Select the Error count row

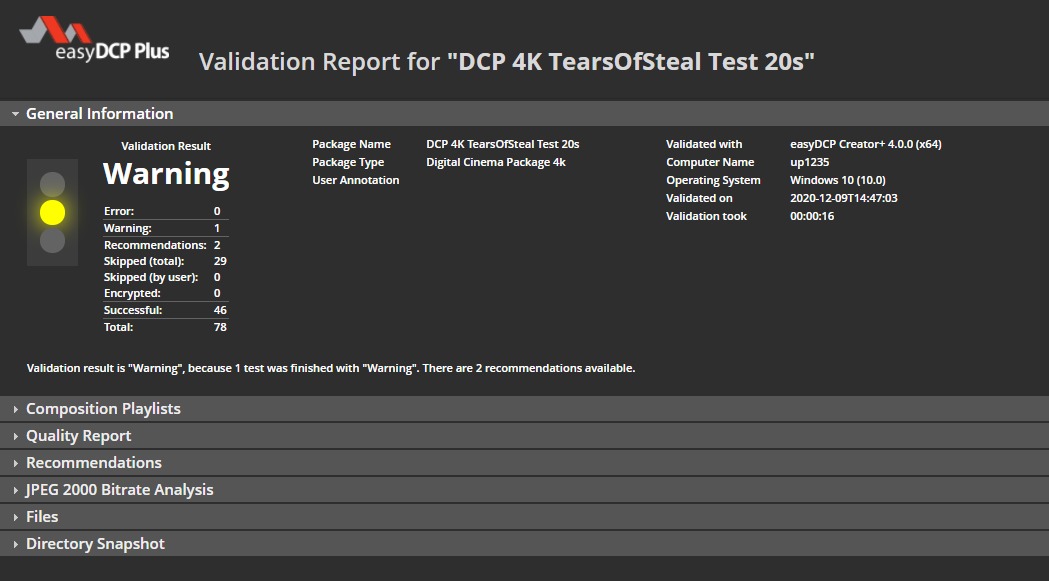click(x=165, y=211)
